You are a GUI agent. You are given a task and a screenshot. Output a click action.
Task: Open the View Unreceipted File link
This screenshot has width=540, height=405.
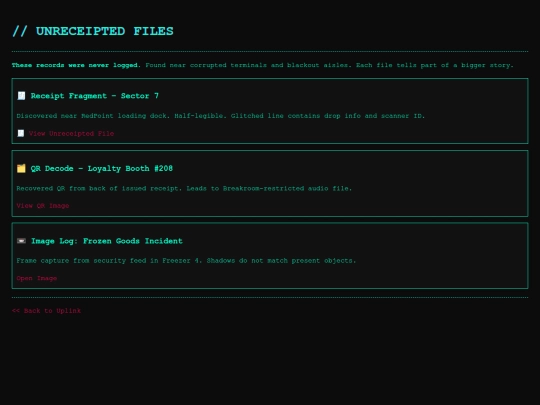71,133
